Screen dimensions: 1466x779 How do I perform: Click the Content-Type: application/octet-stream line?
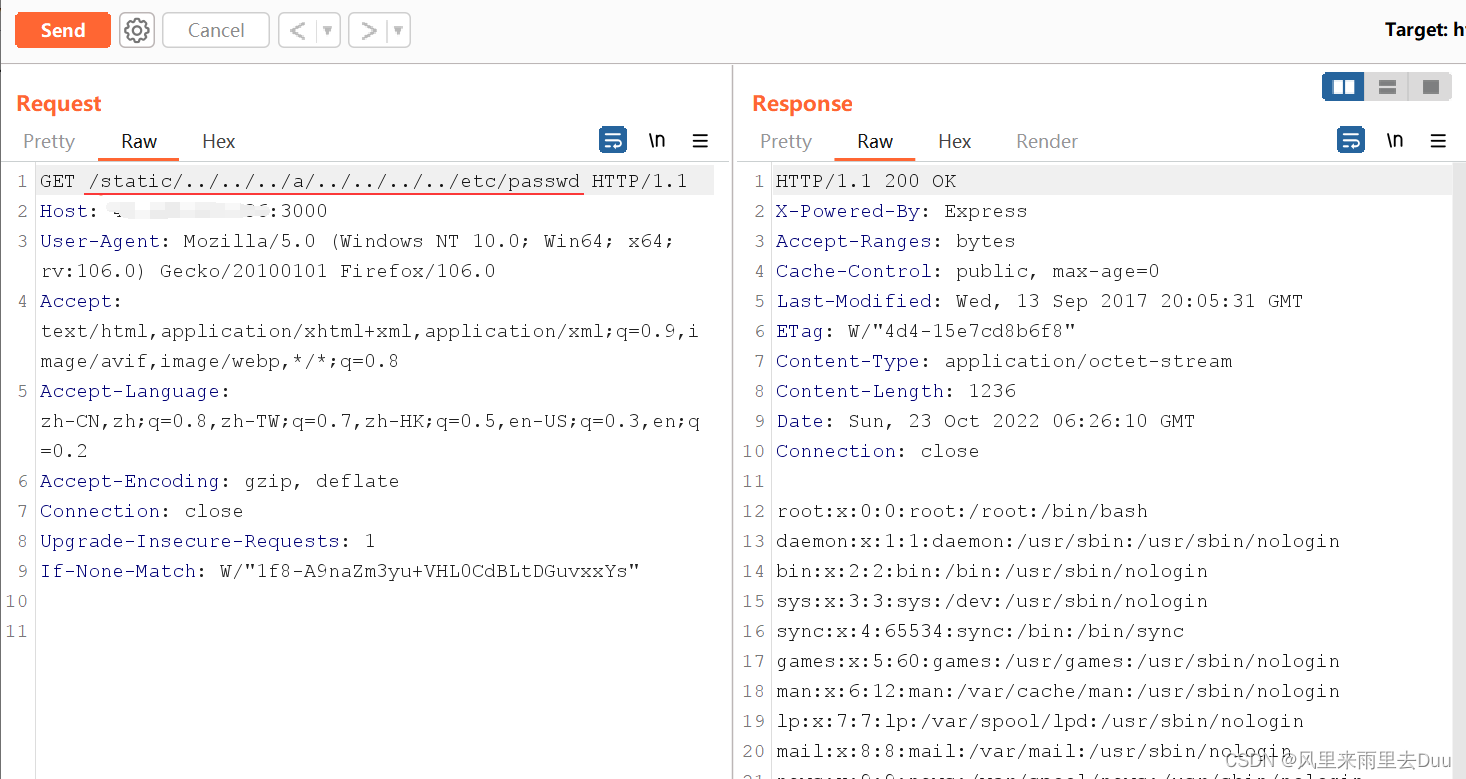click(x=1004, y=361)
